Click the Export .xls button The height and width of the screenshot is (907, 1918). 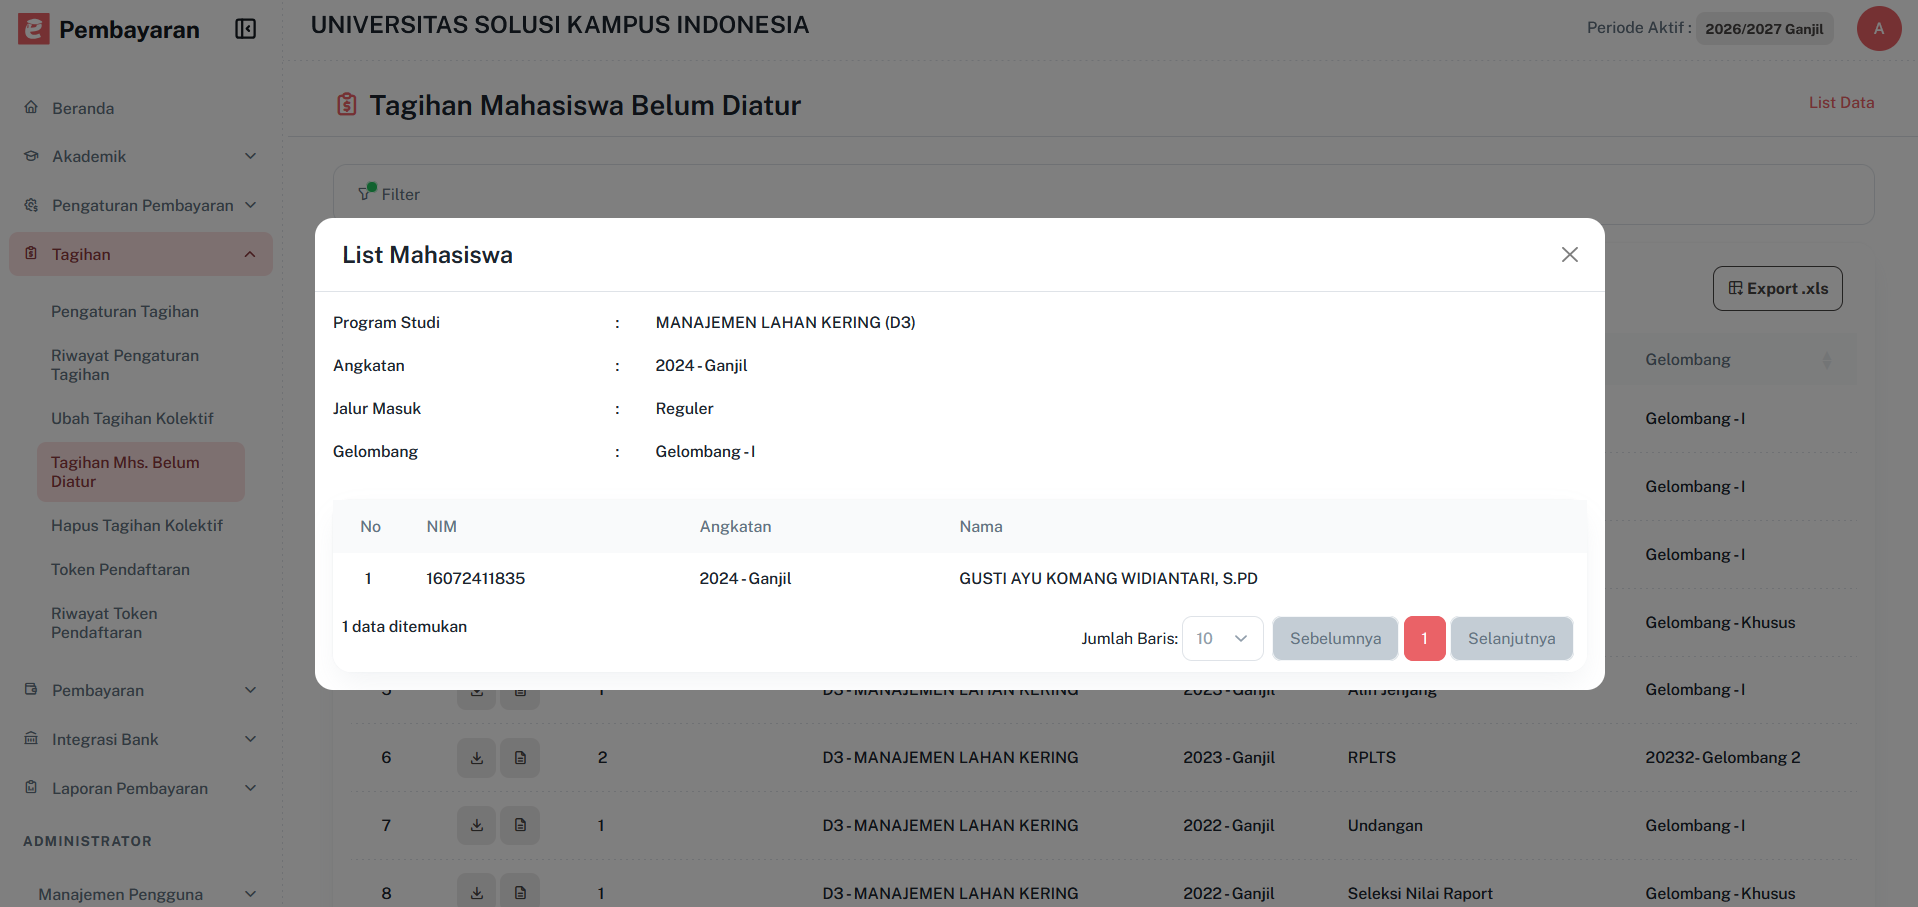[1777, 288]
